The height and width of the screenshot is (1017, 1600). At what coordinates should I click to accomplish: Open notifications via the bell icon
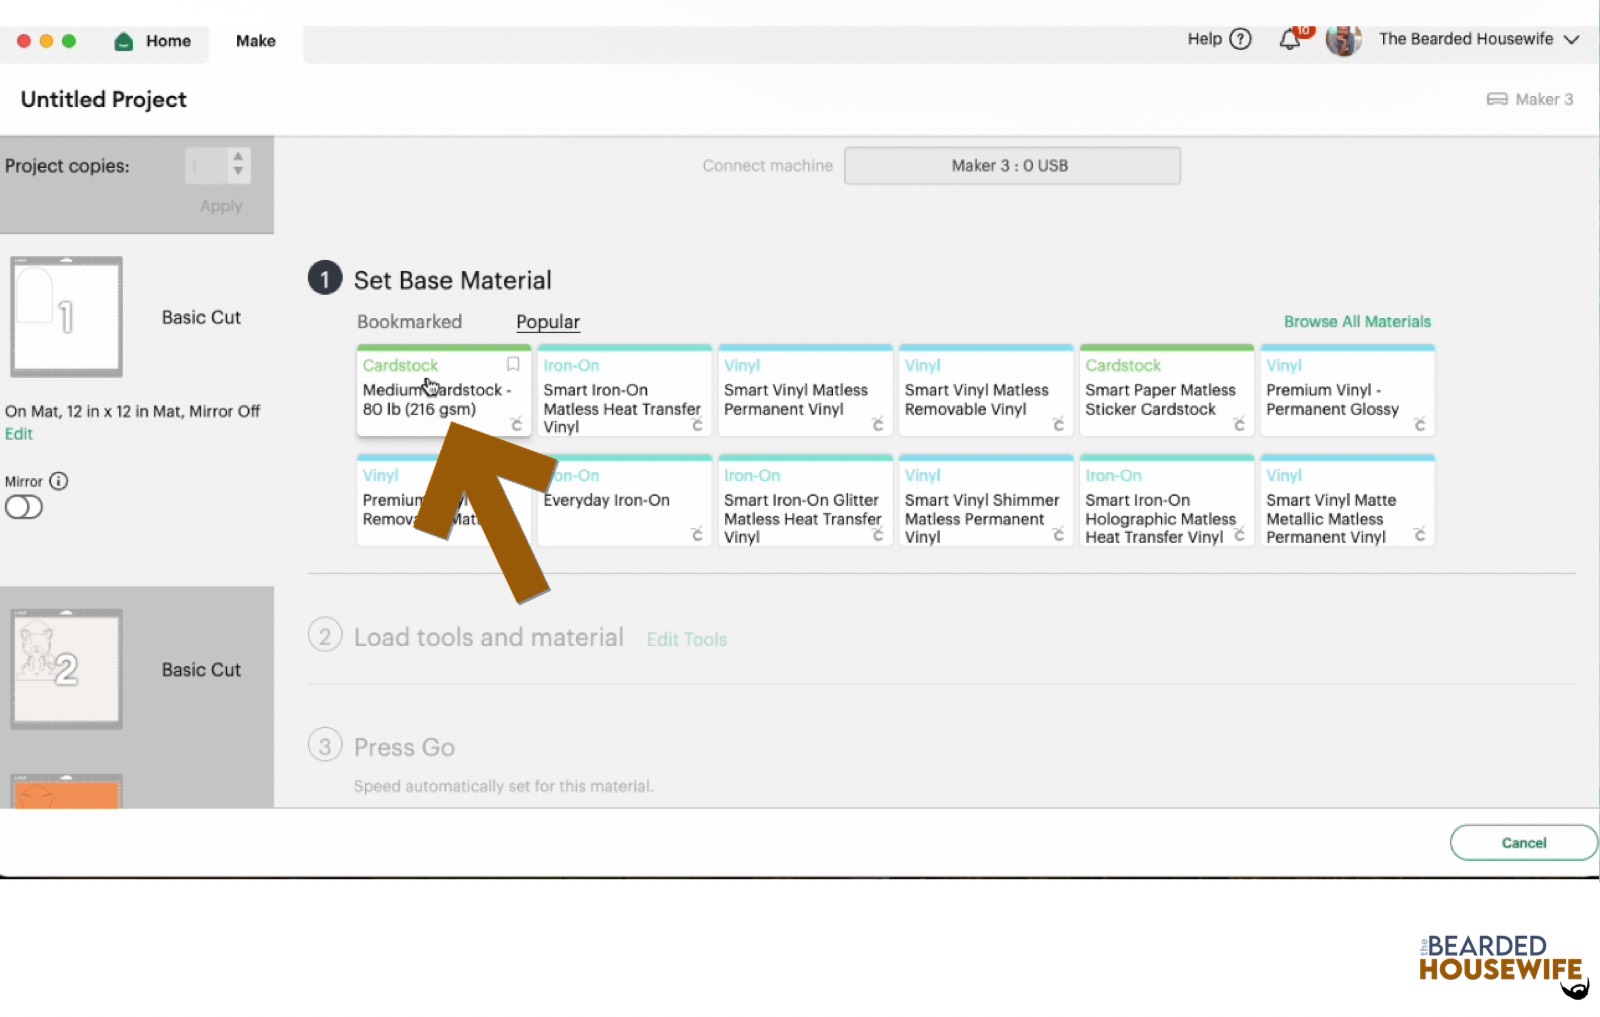click(x=1290, y=39)
